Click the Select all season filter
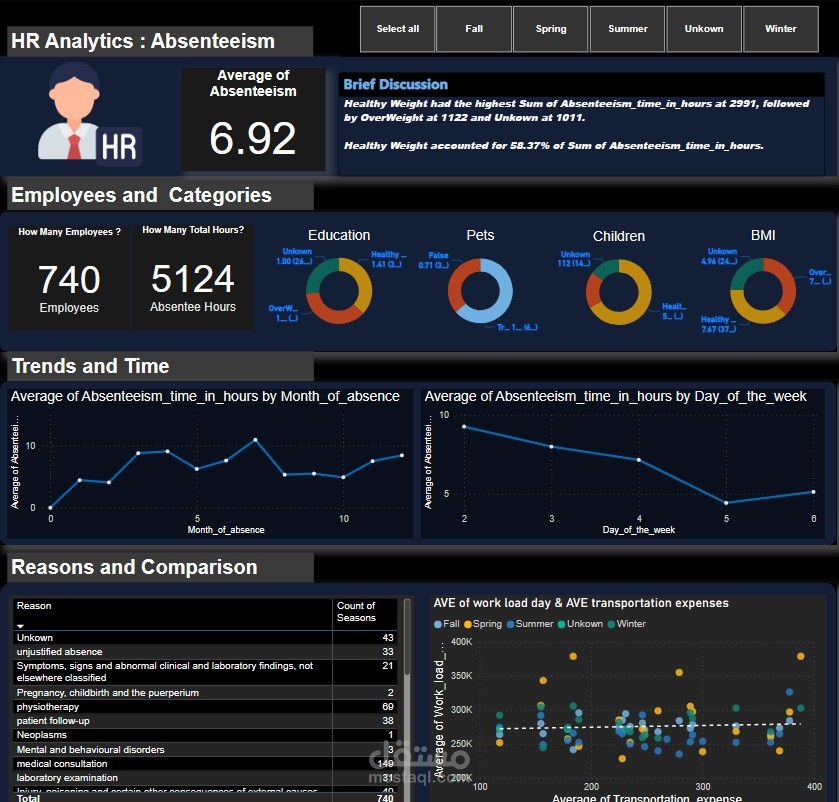 click(397, 29)
